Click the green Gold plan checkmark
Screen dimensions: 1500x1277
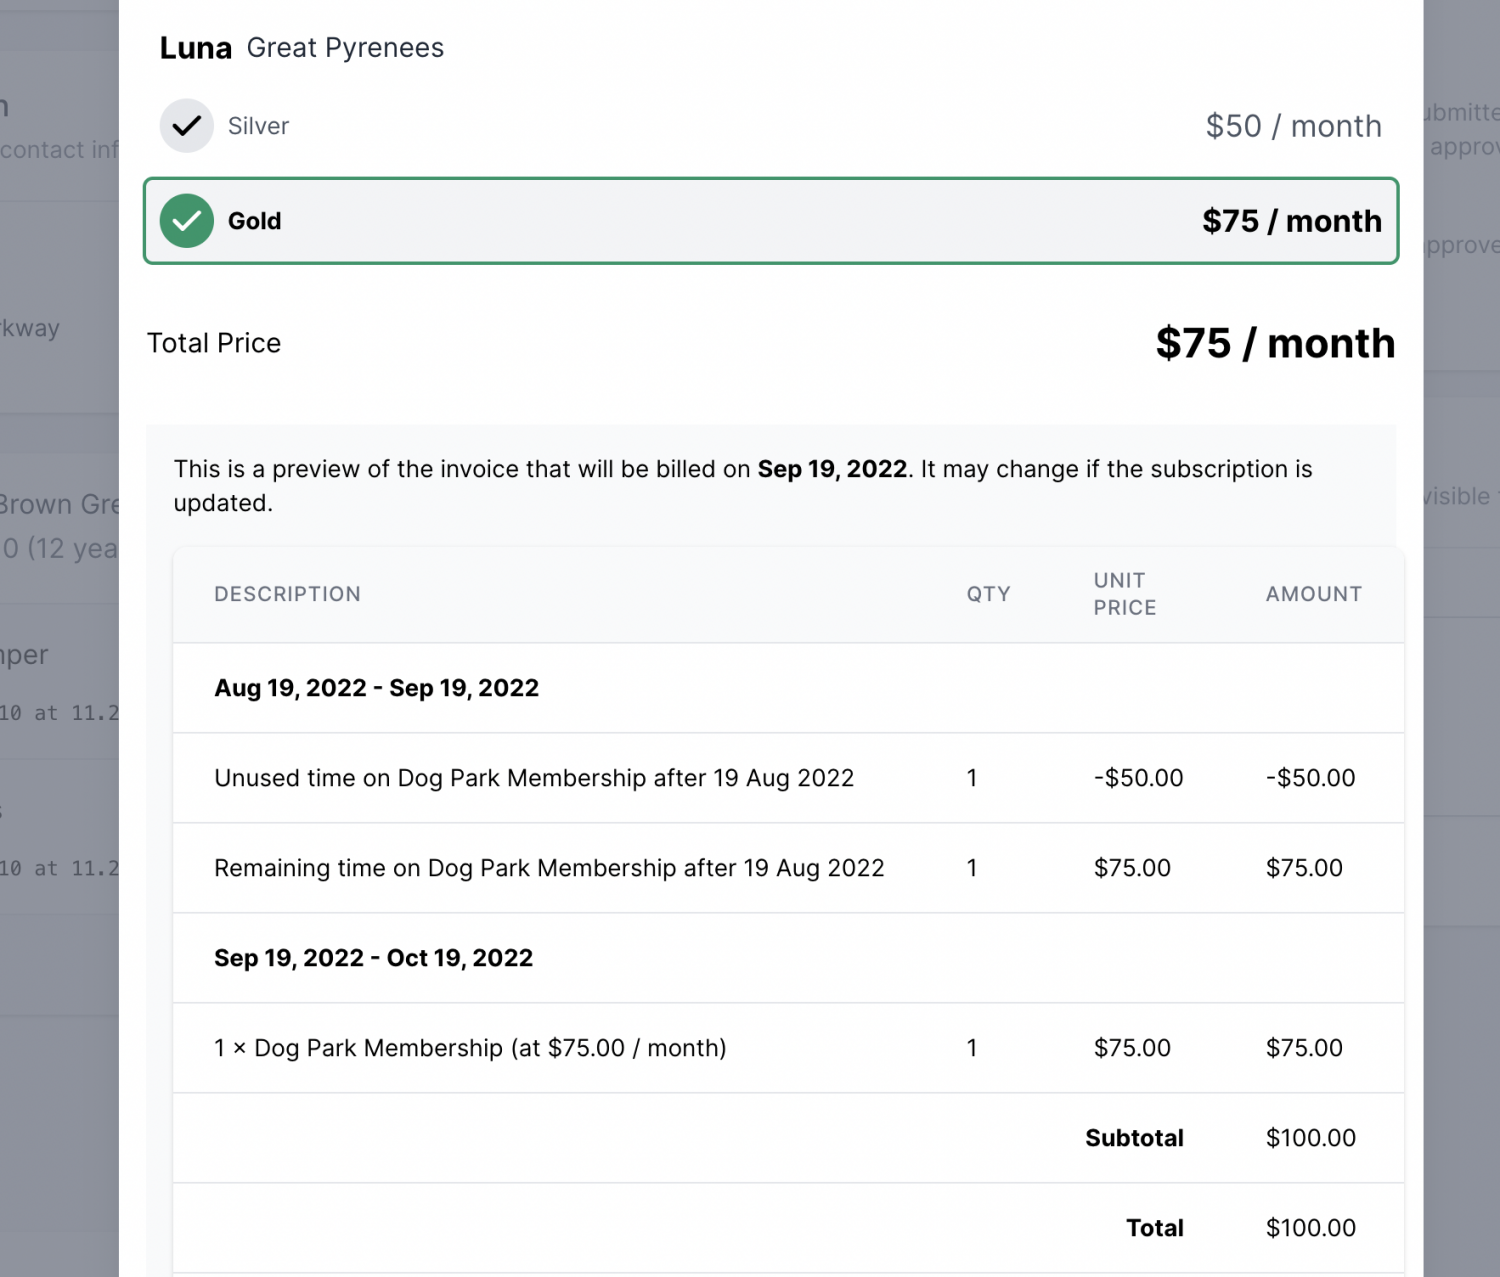tap(186, 221)
